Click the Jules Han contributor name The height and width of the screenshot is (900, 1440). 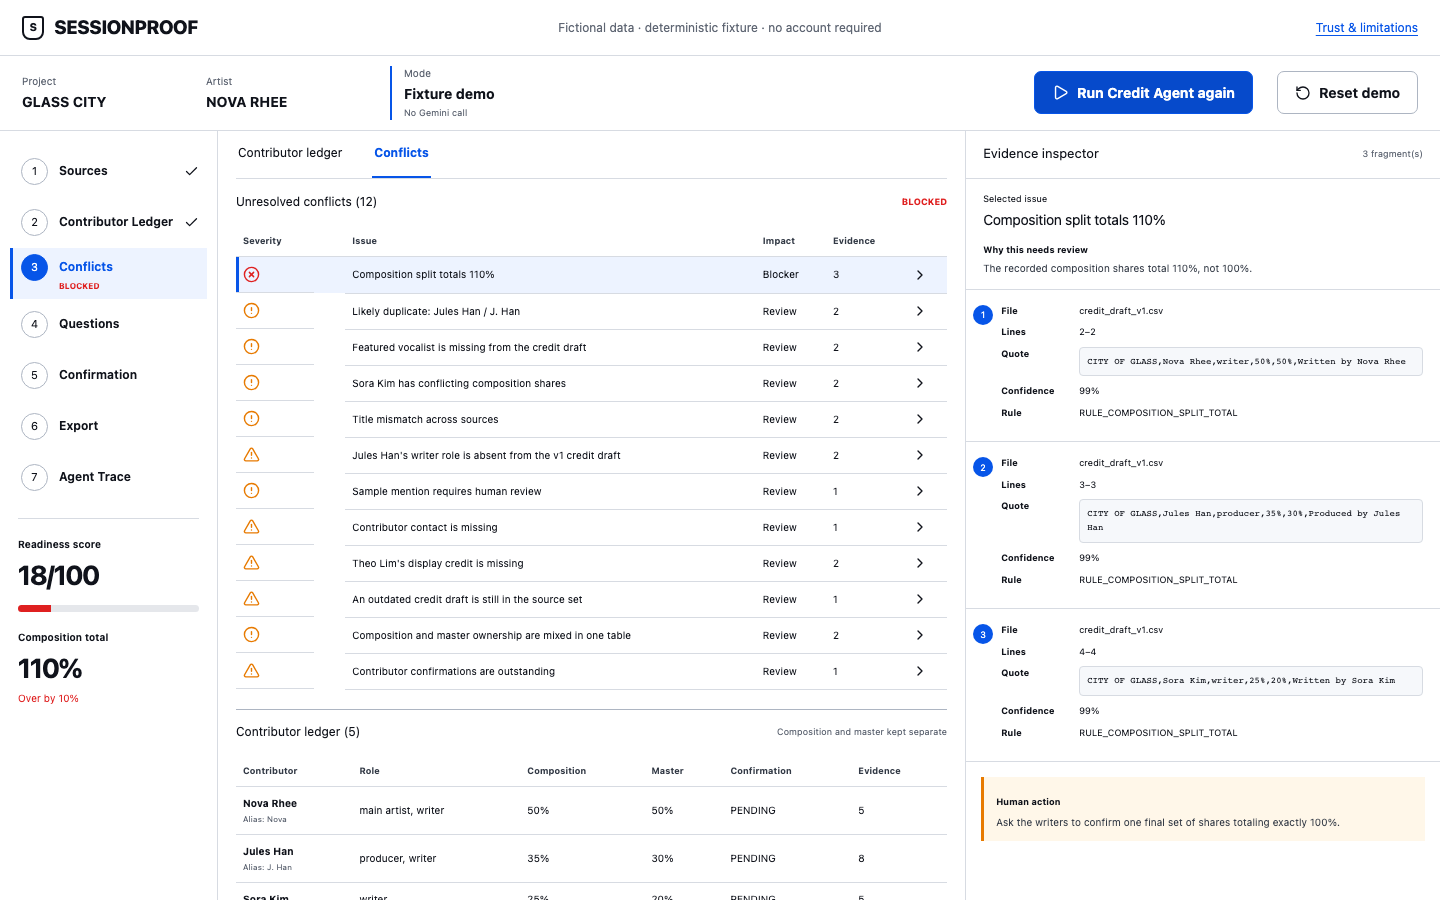[x=268, y=851]
